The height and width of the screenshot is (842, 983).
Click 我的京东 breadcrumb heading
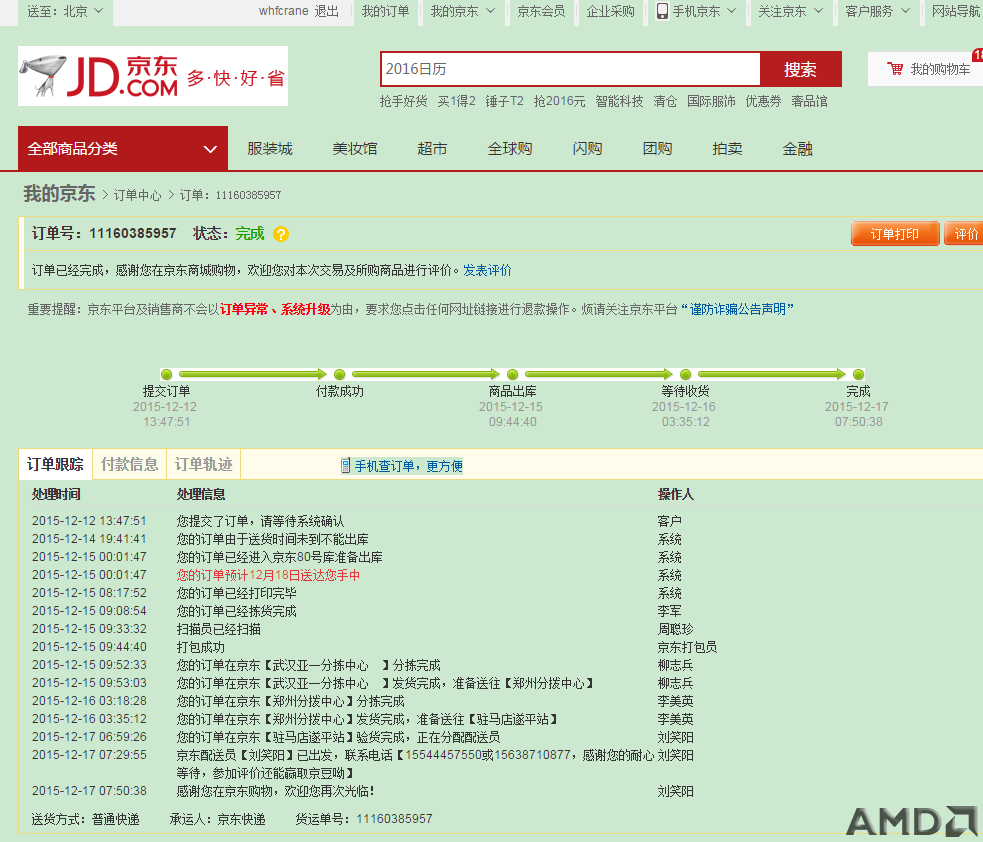59,193
